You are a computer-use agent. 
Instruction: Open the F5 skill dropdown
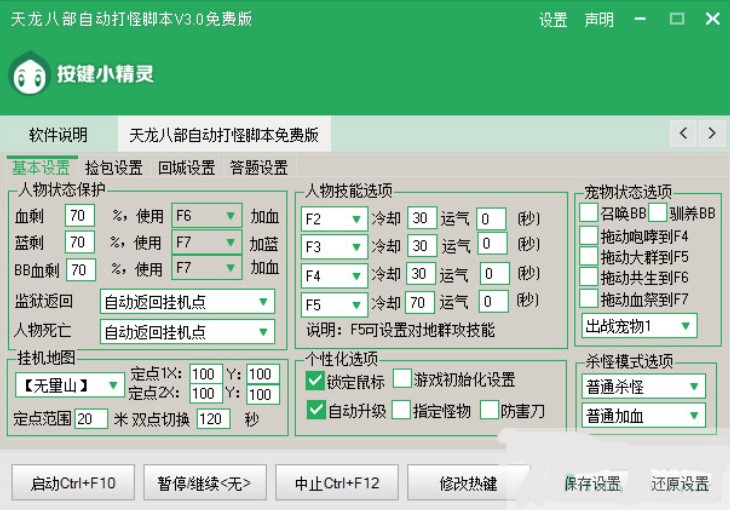[x=334, y=305]
